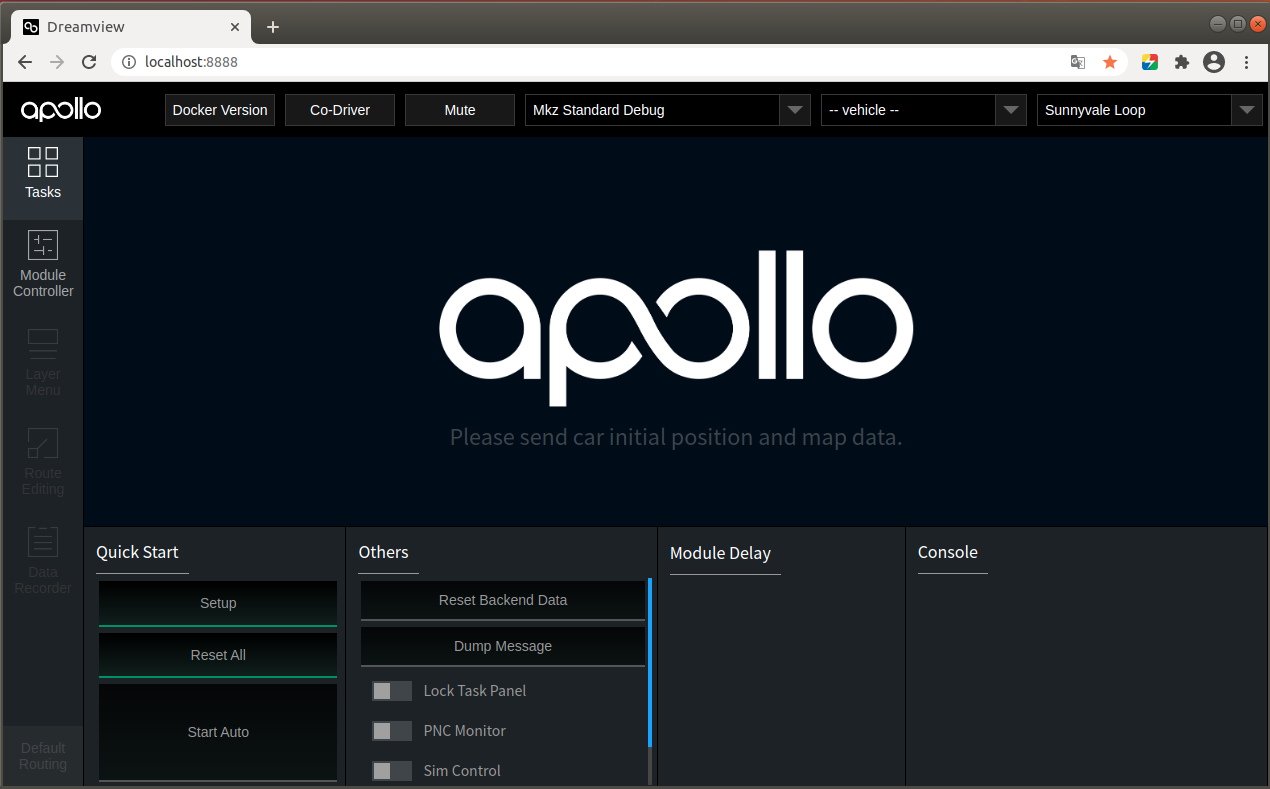This screenshot has height=789, width=1270.
Task: Enable Sim Control mode
Action: 391,770
